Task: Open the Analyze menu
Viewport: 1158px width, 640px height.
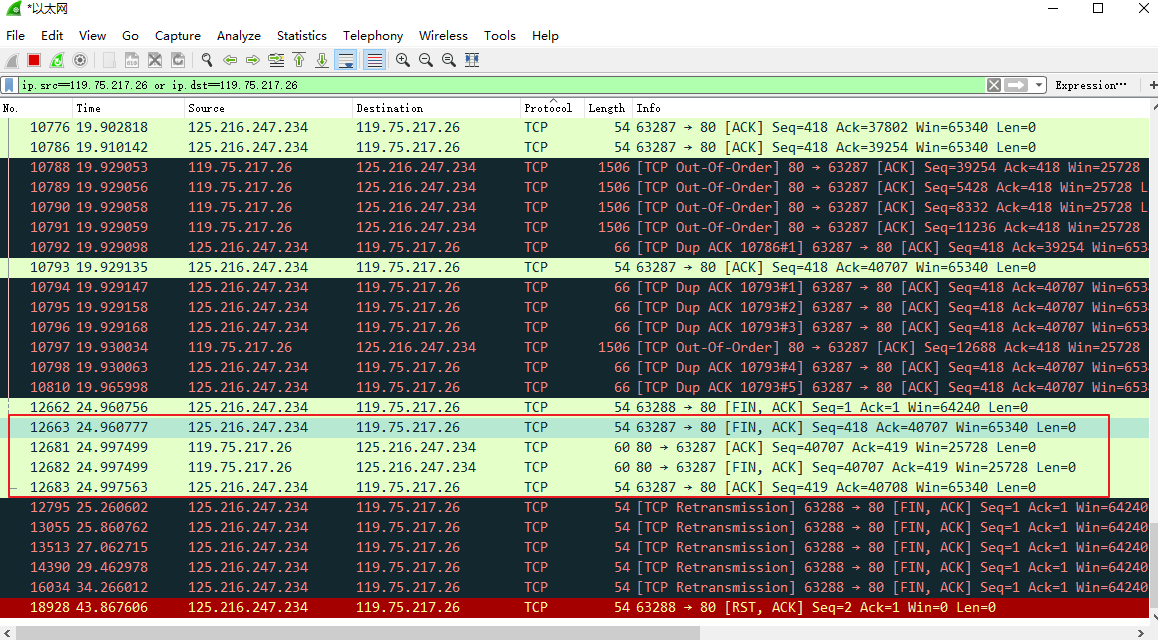Action: pyautogui.click(x=239, y=35)
